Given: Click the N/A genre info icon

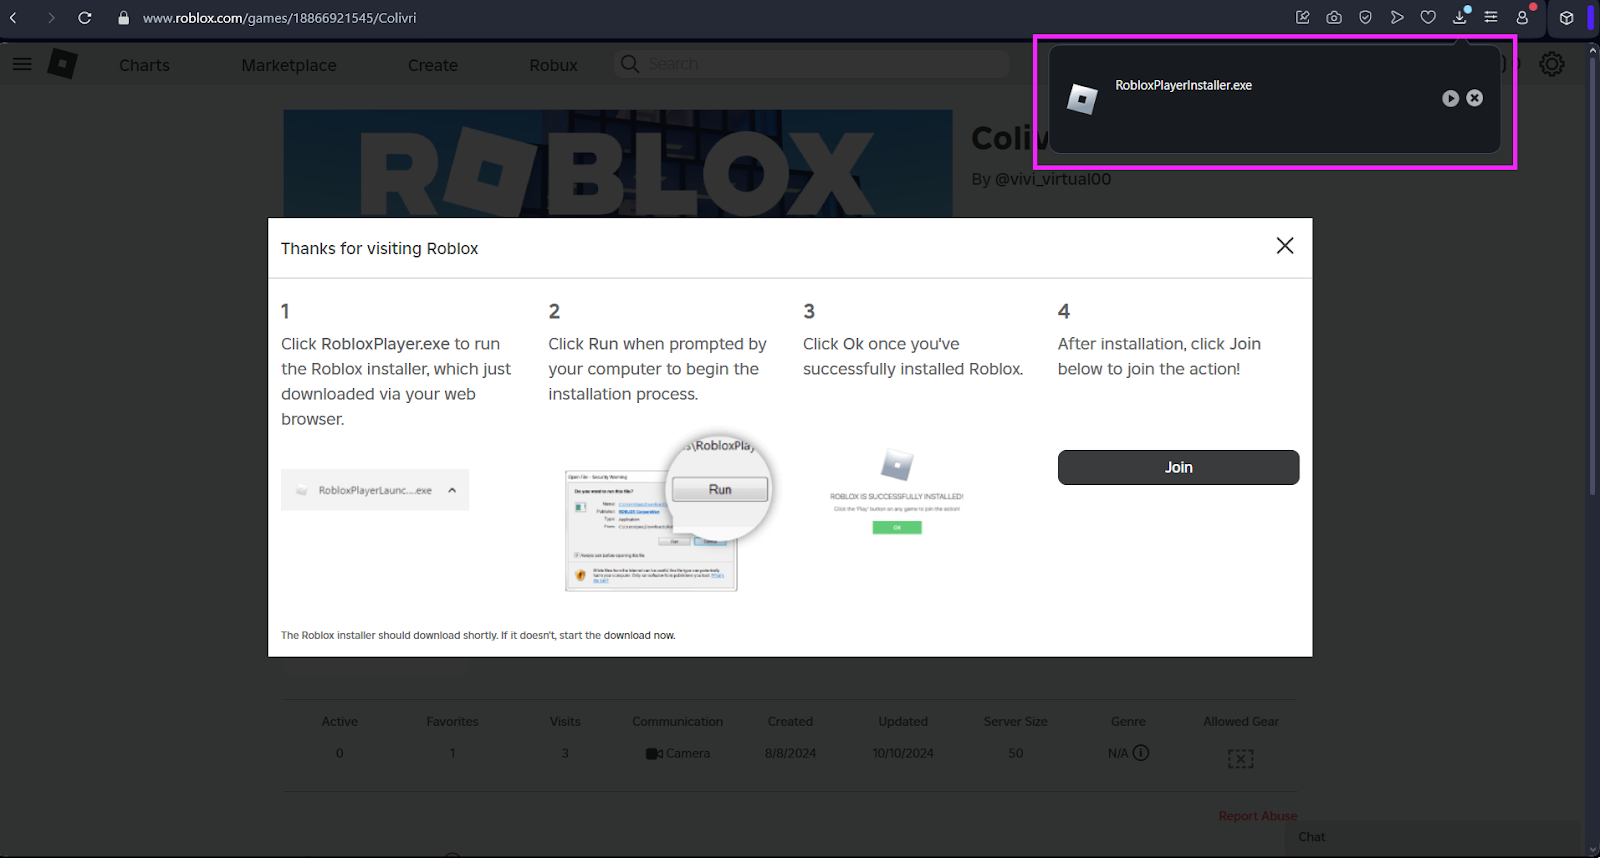Looking at the screenshot, I should pos(1141,753).
